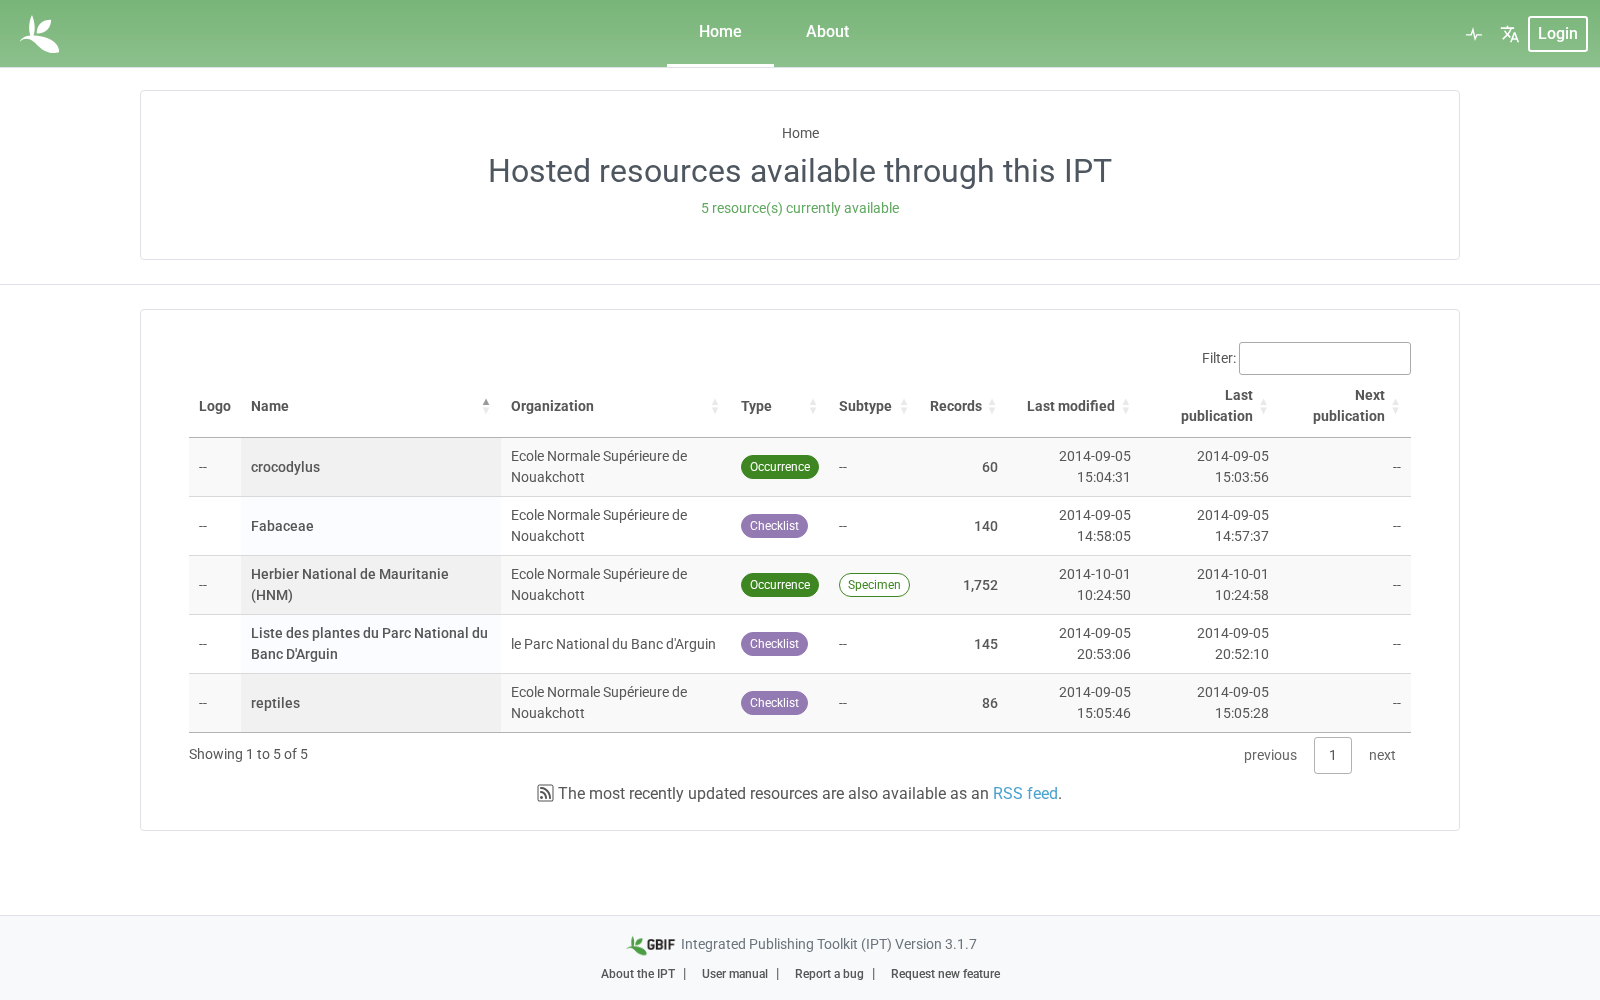This screenshot has height=1000, width=1600.
Task: Open the reptiles resource
Action: coord(275,703)
